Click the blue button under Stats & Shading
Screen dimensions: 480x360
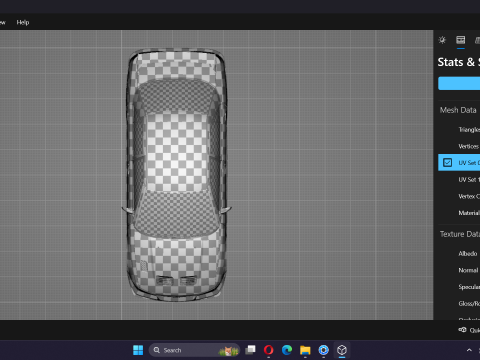459,83
